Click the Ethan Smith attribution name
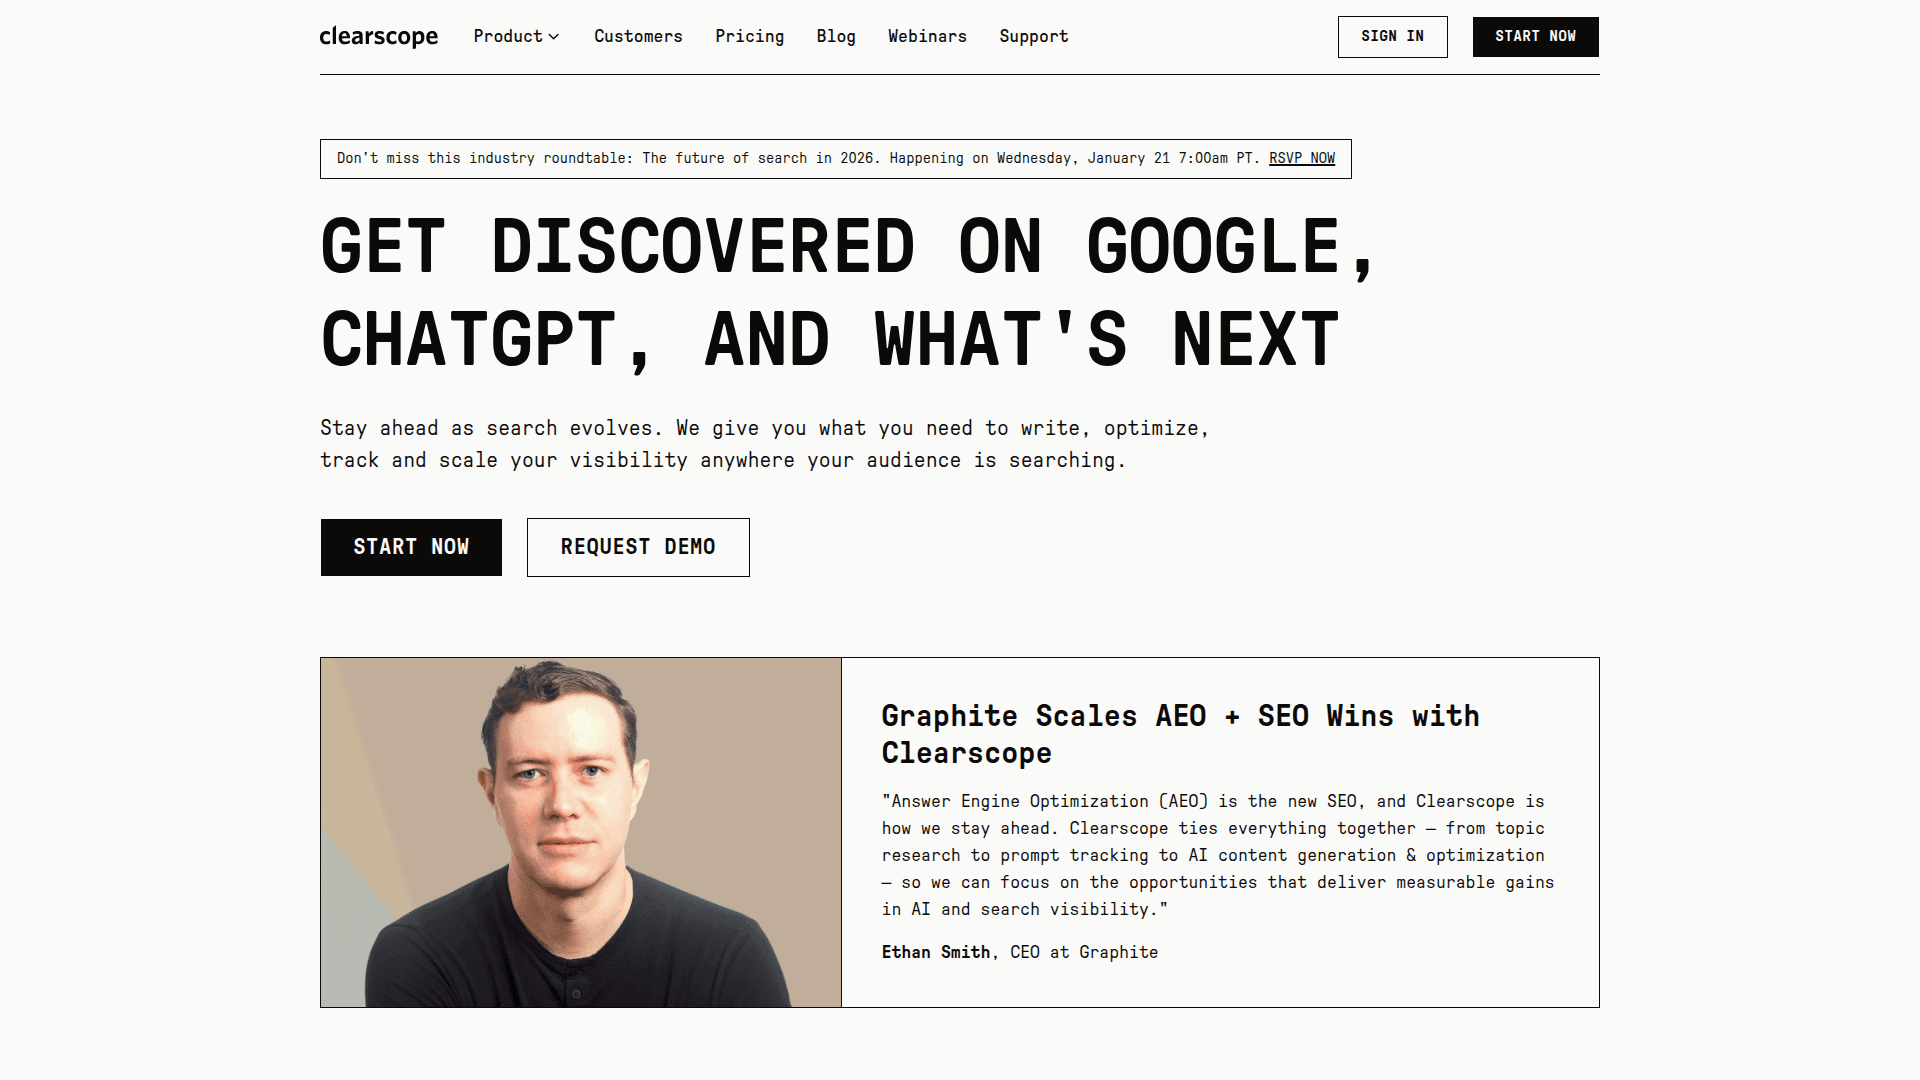1920x1080 pixels. coord(935,952)
